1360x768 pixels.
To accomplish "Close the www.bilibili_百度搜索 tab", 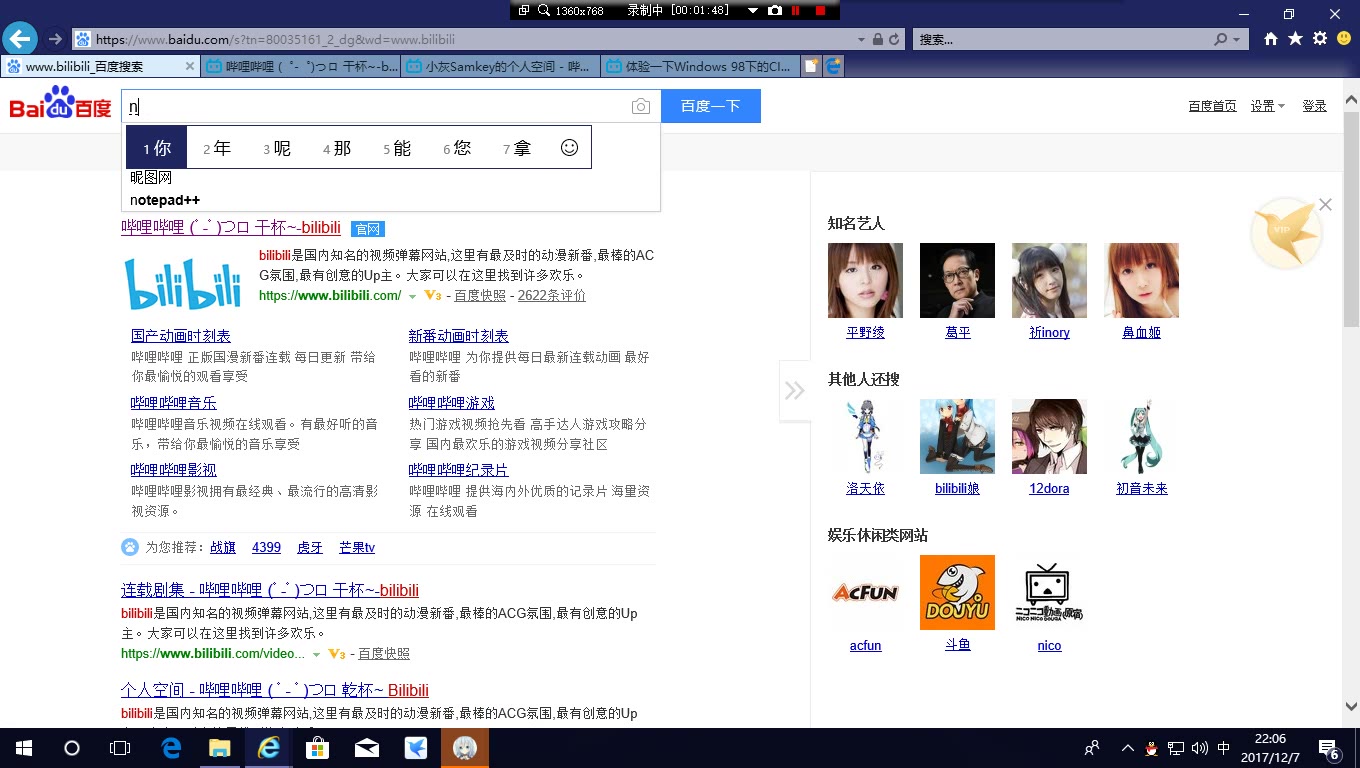I will point(190,66).
